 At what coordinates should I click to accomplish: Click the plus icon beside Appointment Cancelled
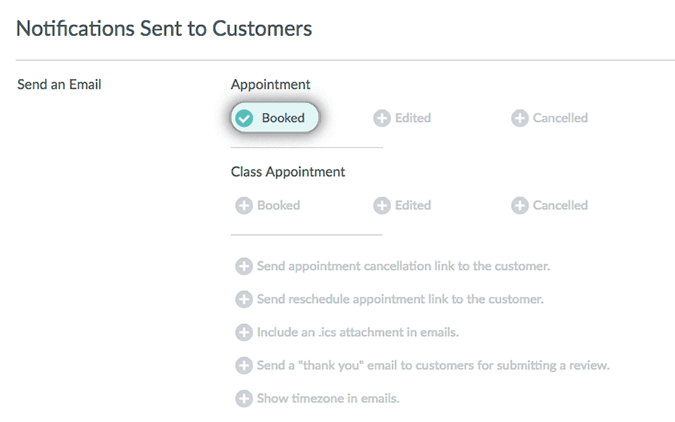(519, 118)
